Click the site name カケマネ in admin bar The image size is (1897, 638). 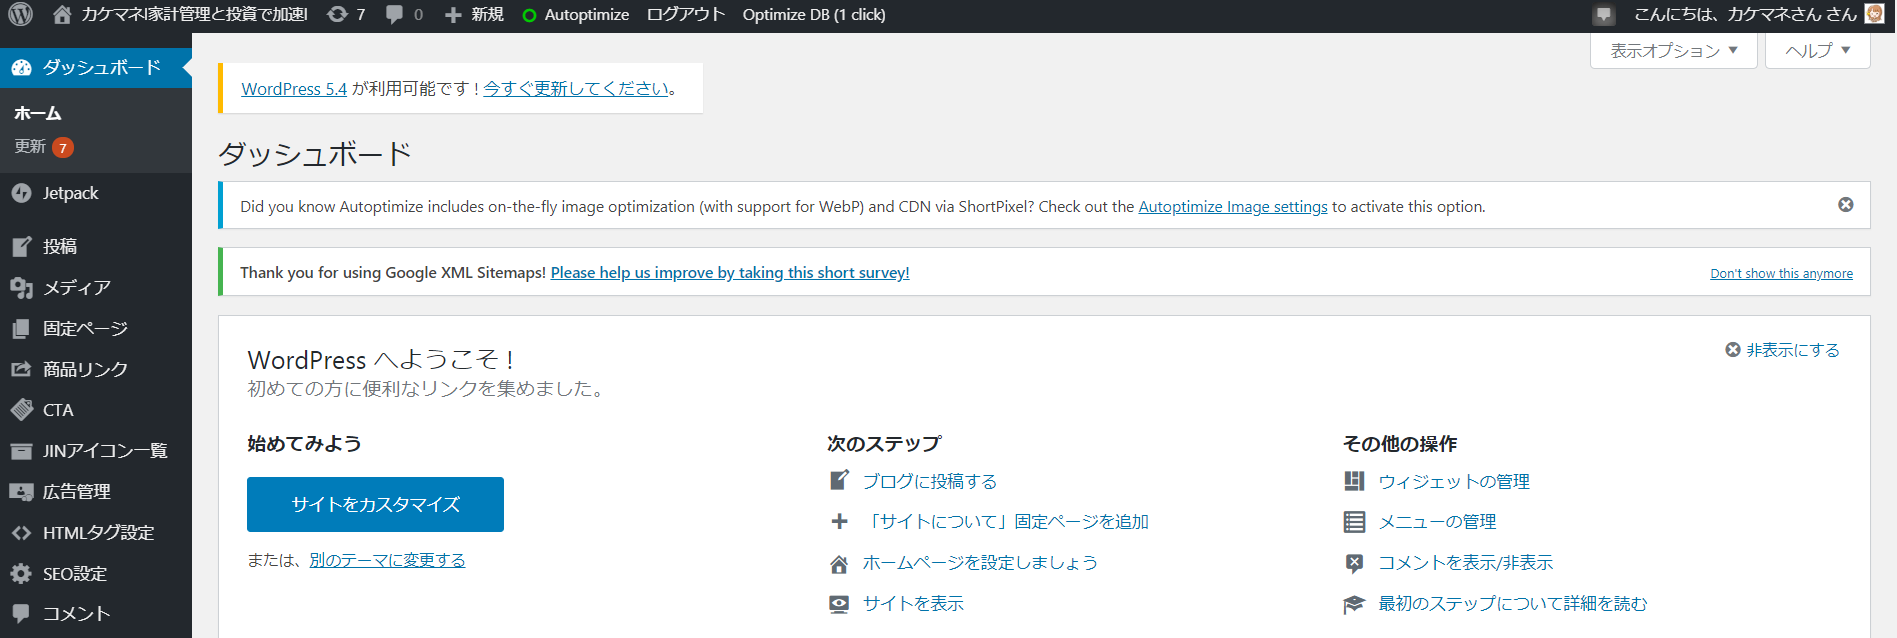[x=194, y=15]
